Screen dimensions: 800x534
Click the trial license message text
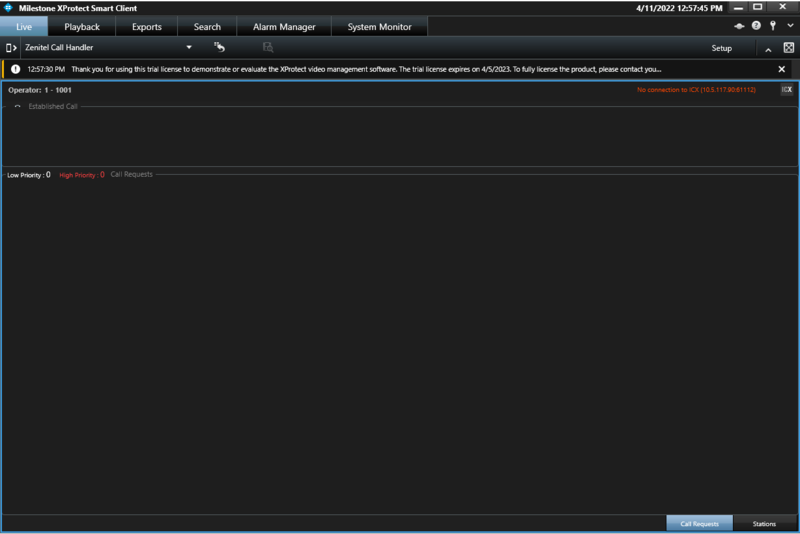(x=366, y=69)
